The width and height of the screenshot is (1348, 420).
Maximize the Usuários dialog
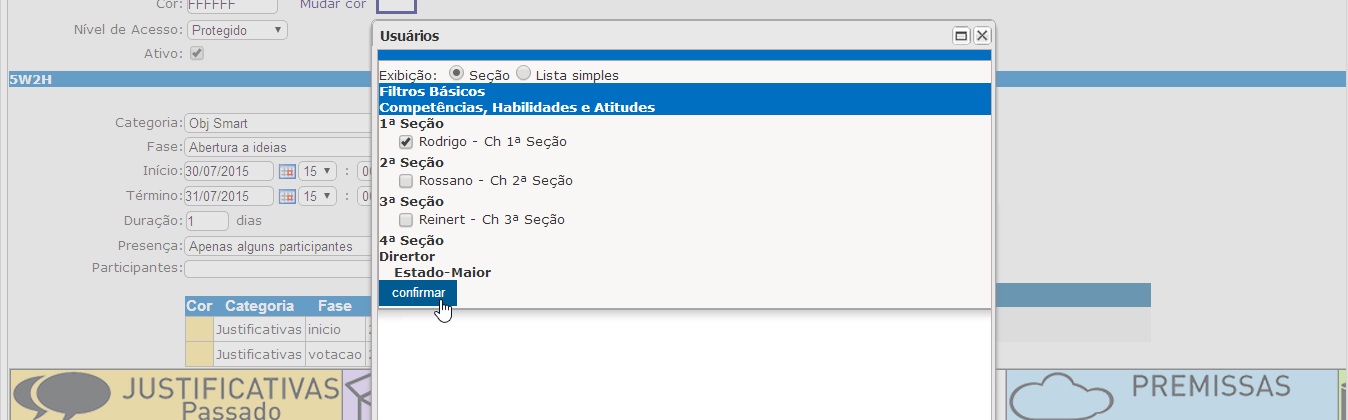[962, 35]
